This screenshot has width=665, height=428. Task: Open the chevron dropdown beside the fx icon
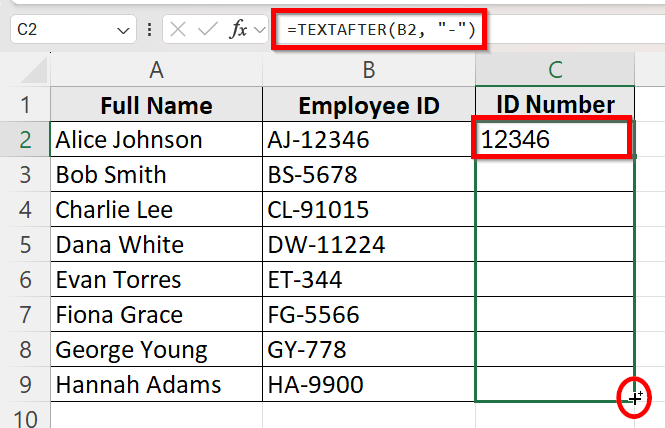pyautogui.click(x=261, y=31)
